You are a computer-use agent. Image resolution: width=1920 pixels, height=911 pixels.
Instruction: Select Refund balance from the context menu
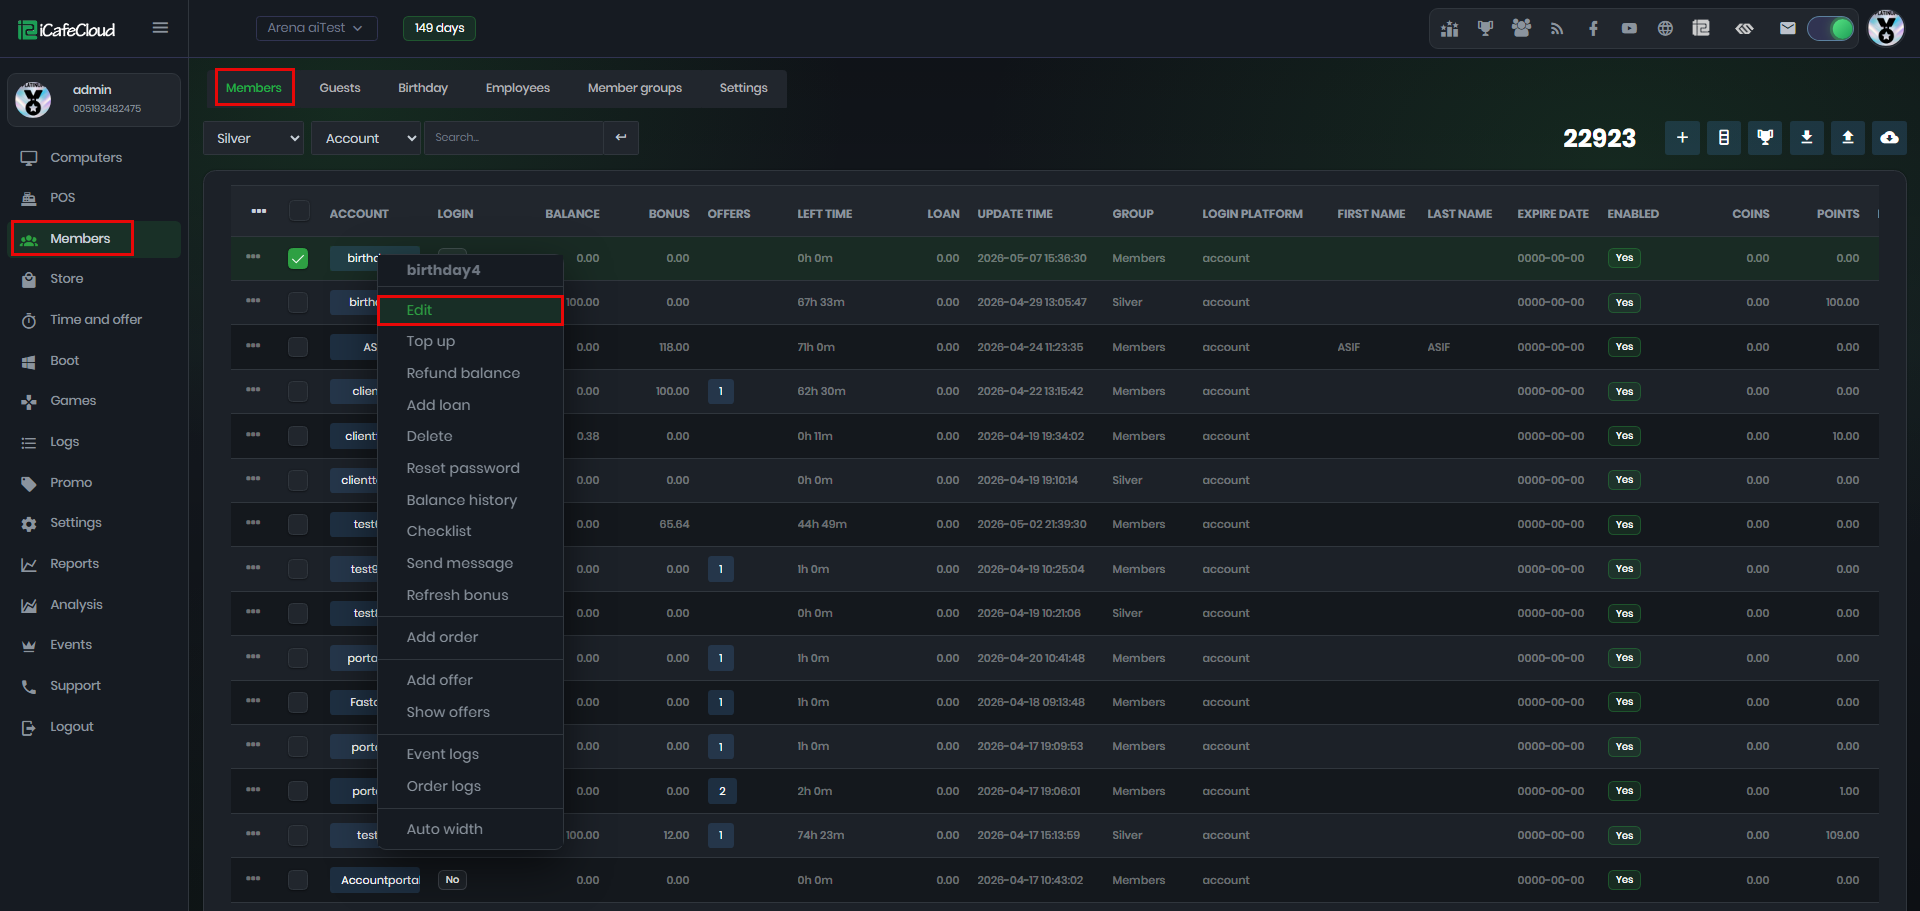(470, 373)
